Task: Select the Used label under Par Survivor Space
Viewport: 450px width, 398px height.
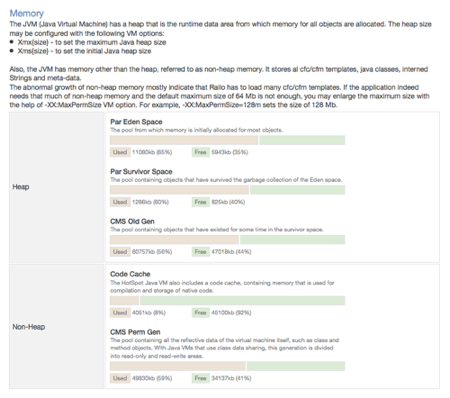Action: (x=120, y=202)
